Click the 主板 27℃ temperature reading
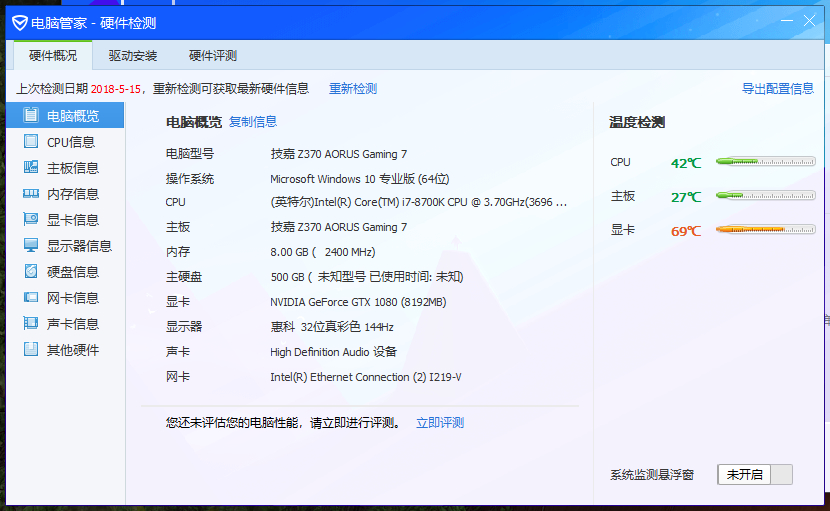 tap(686, 197)
